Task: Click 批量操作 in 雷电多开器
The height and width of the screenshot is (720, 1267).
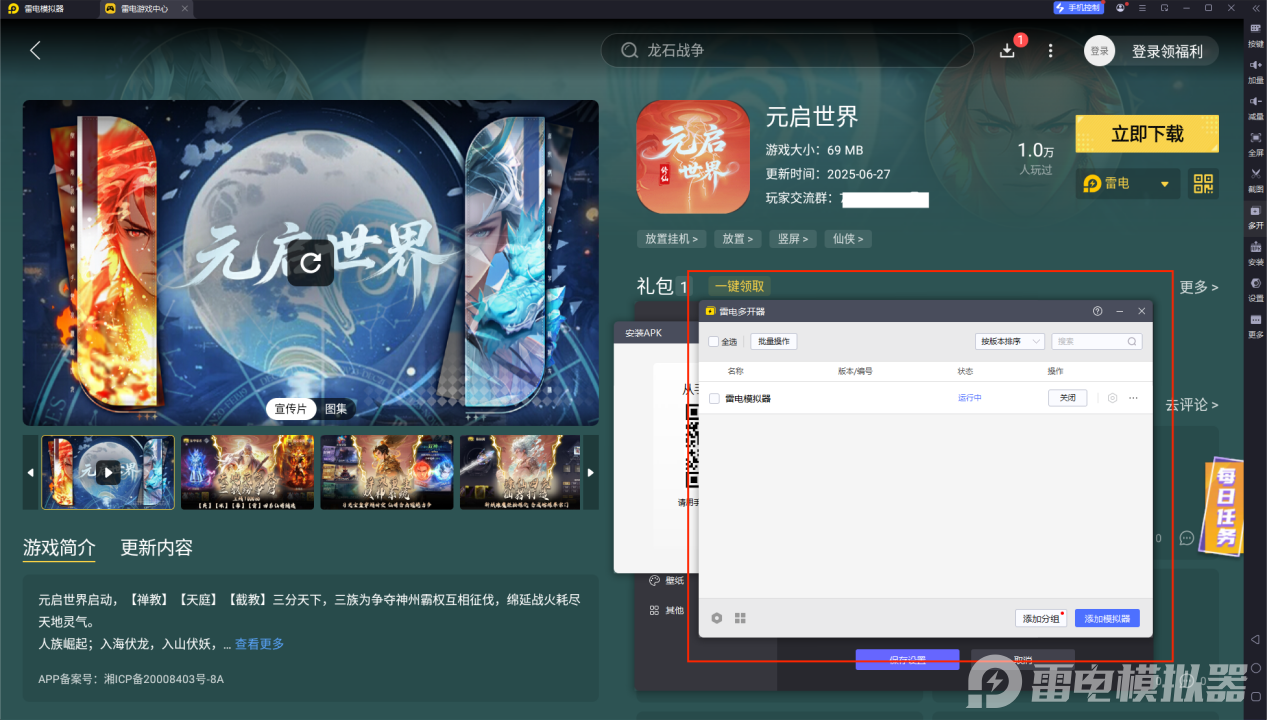Action: click(x=774, y=341)
